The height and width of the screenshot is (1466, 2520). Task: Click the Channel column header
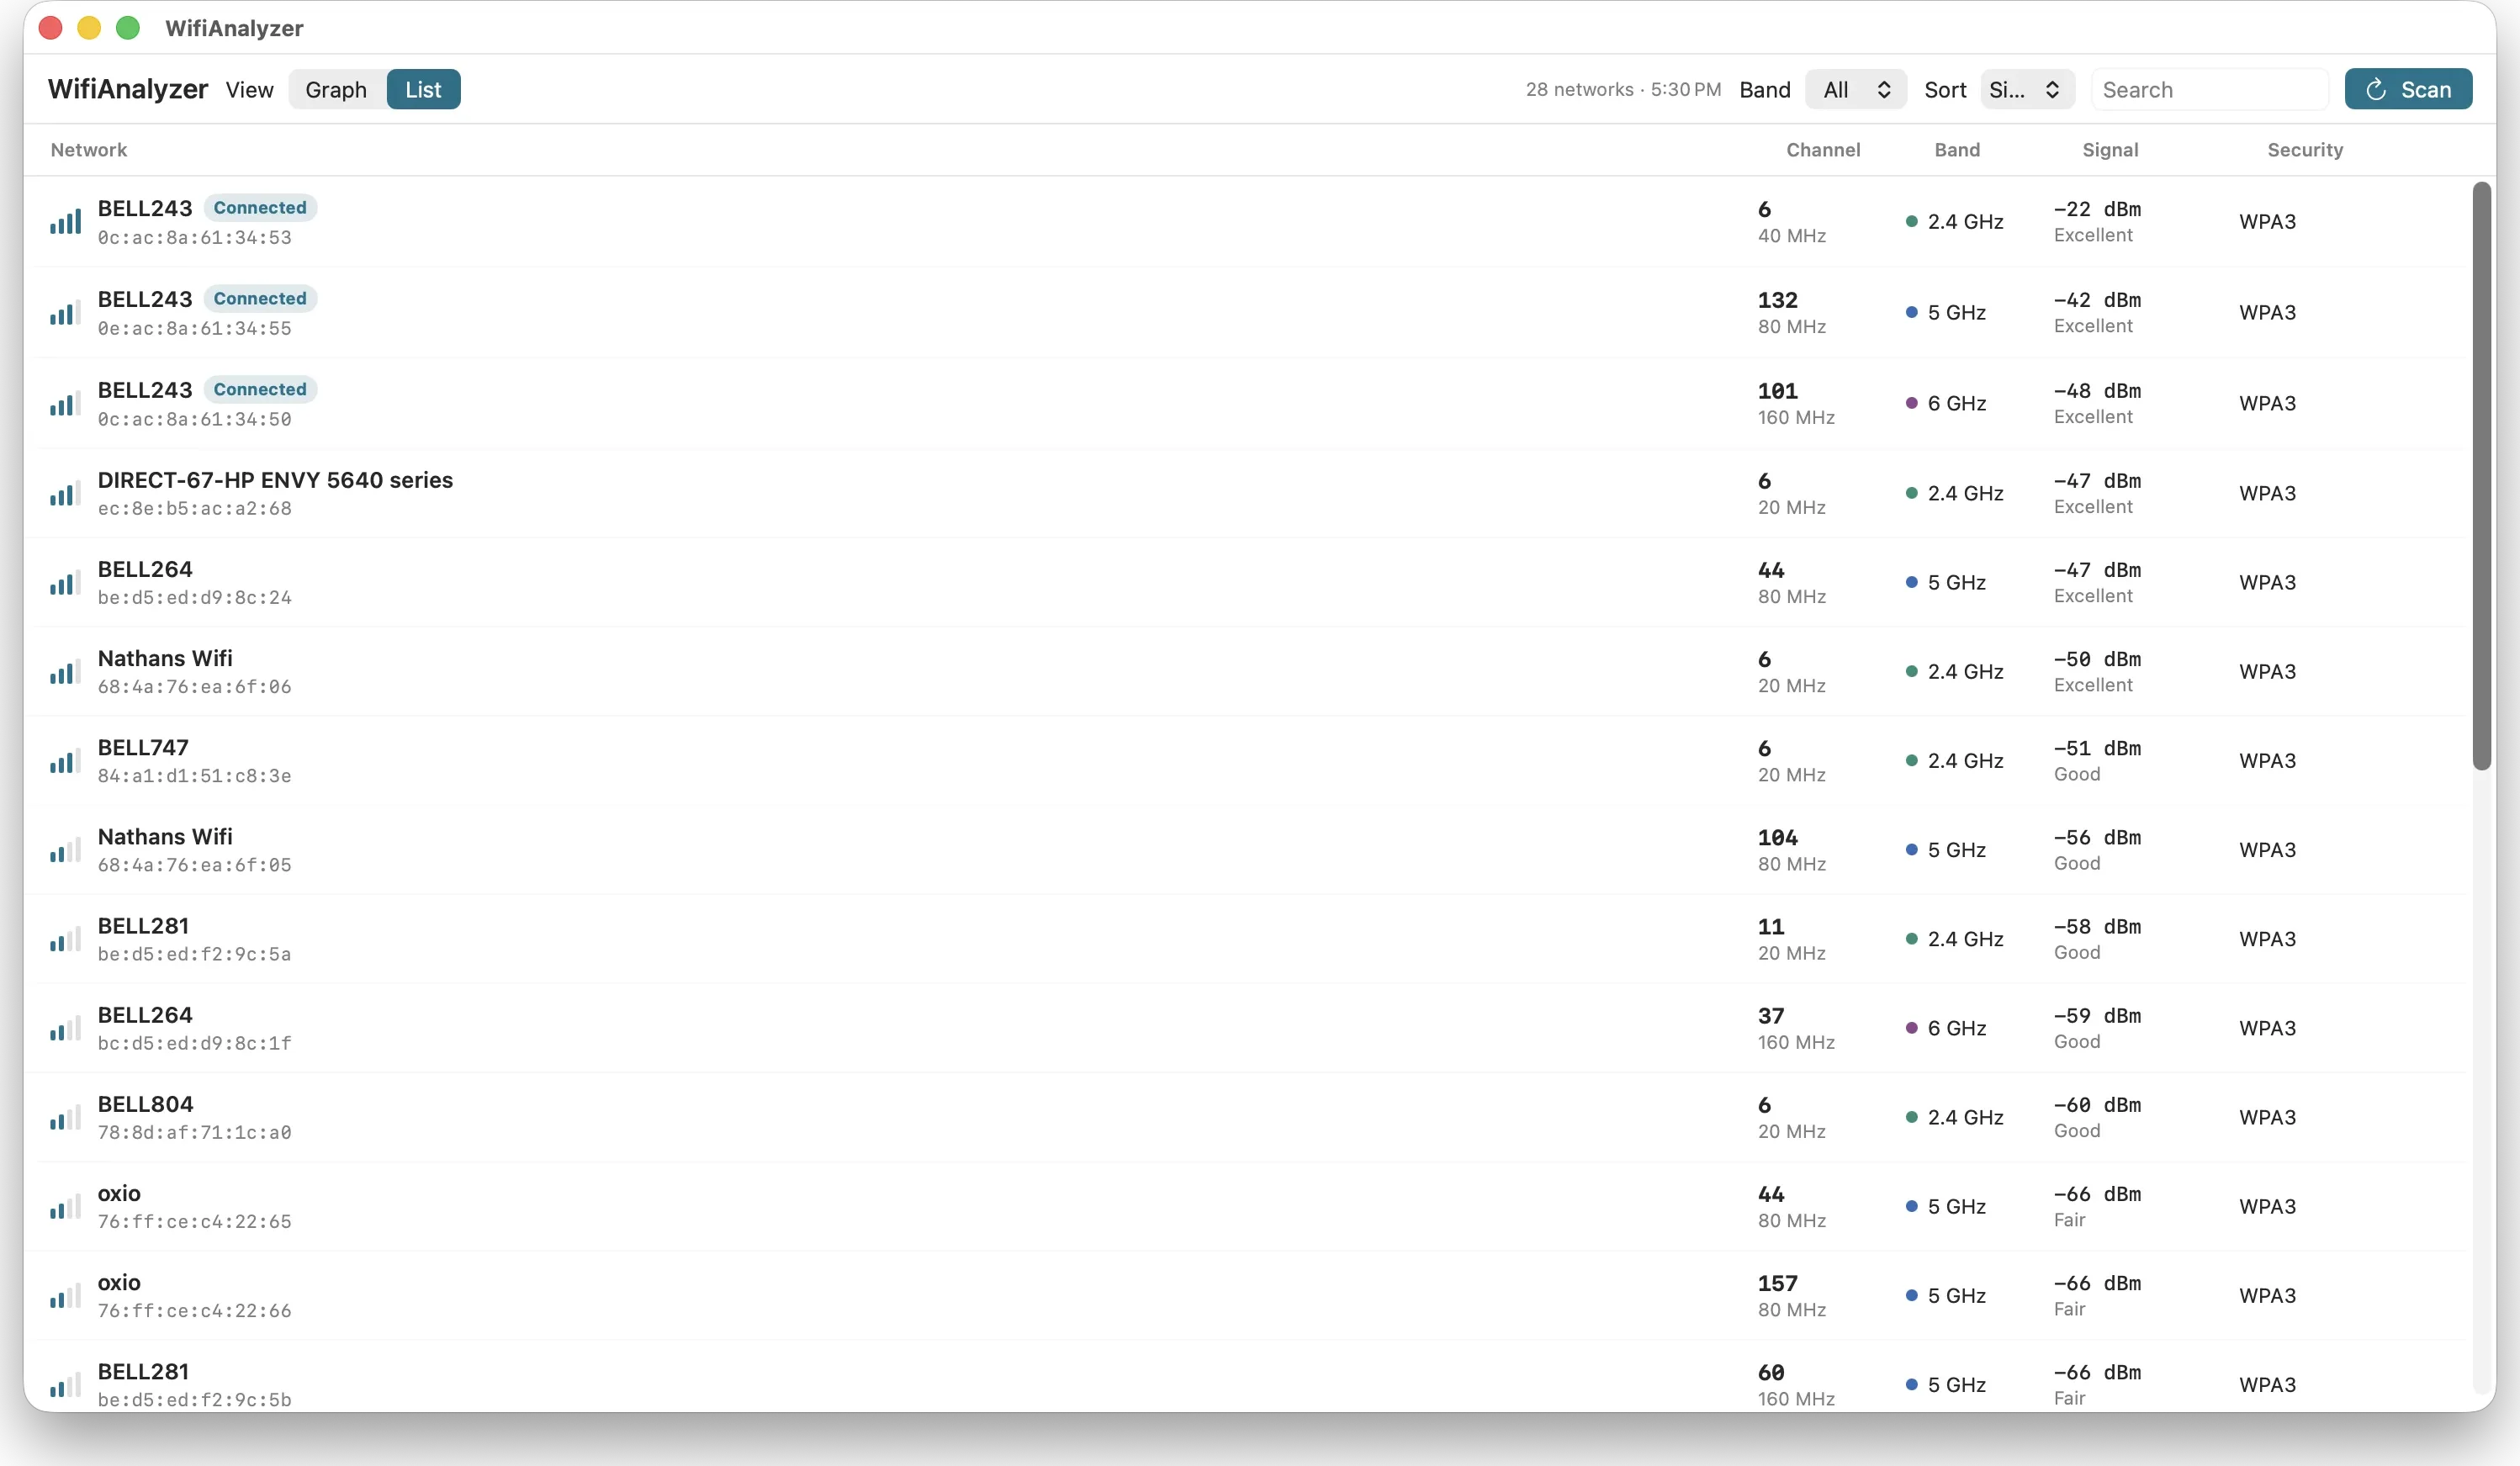(x=1823, y=150)
